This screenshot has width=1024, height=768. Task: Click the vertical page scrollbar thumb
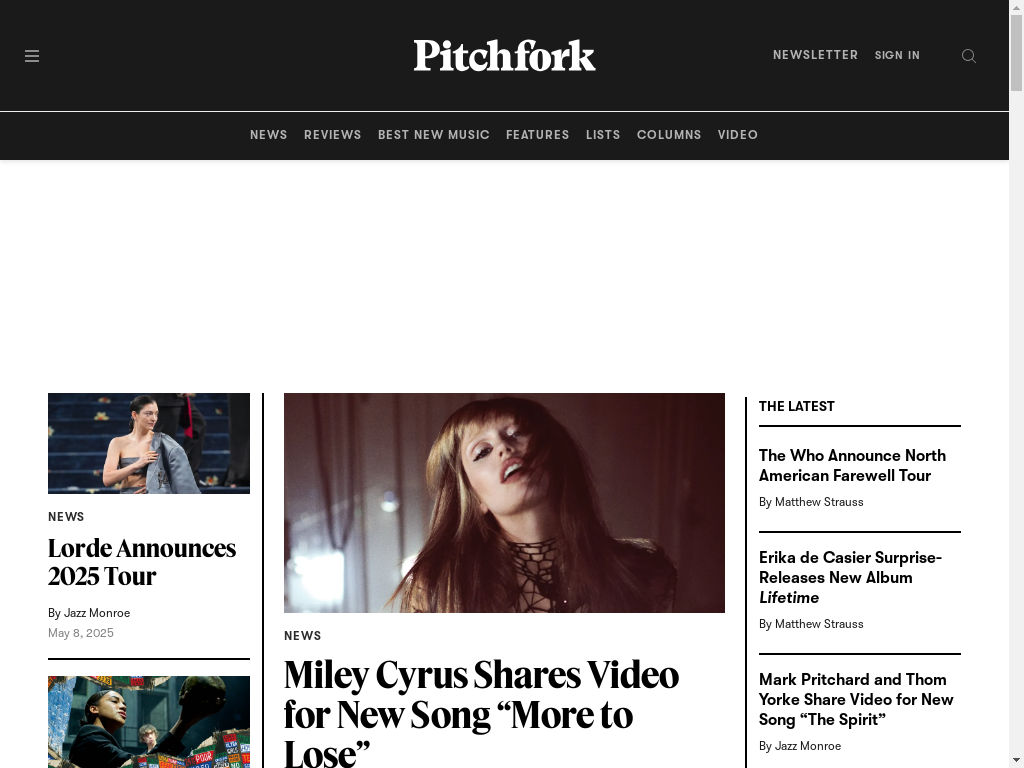[x=1016, y=52]
